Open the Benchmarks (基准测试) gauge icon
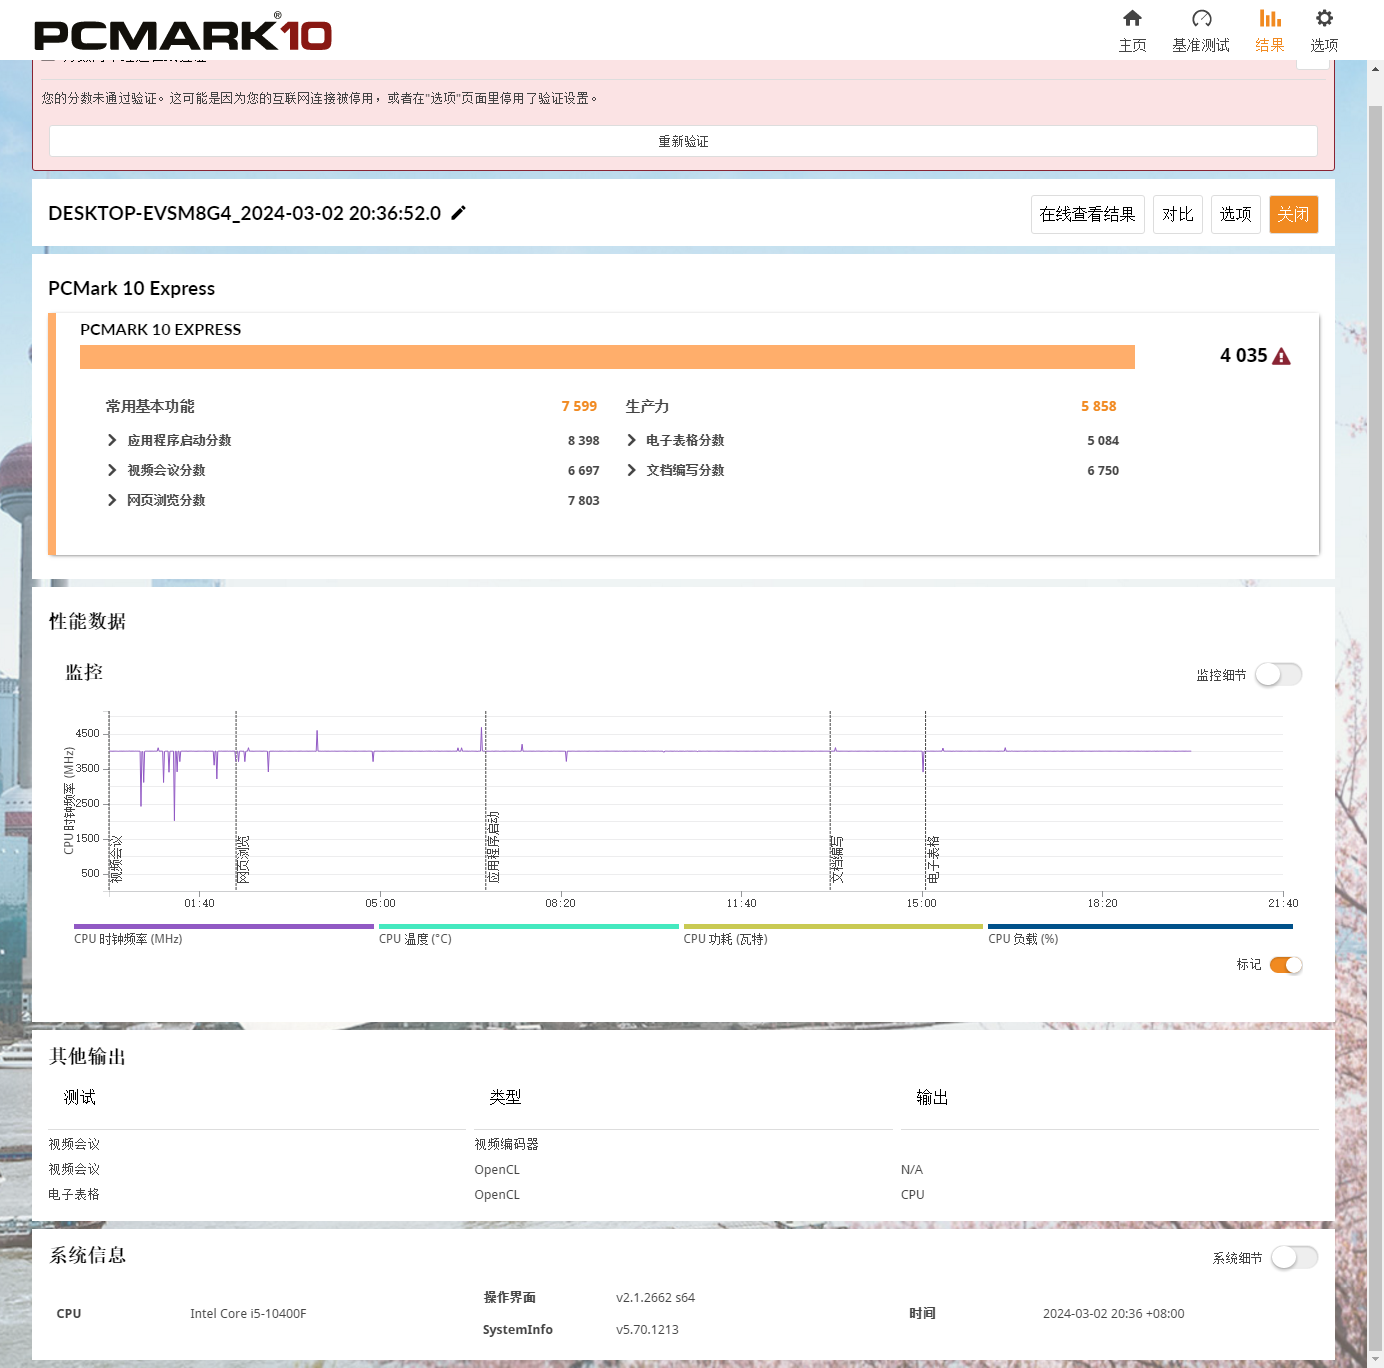 [1201, 18]
